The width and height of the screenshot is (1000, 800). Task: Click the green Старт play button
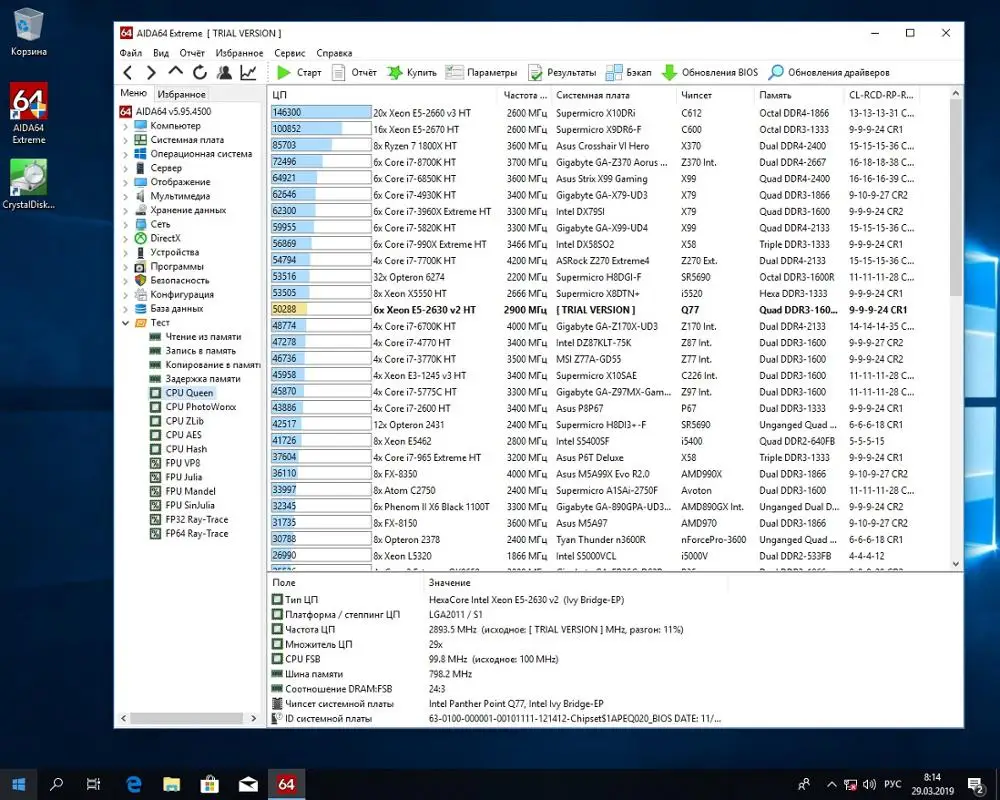(284, 73)
